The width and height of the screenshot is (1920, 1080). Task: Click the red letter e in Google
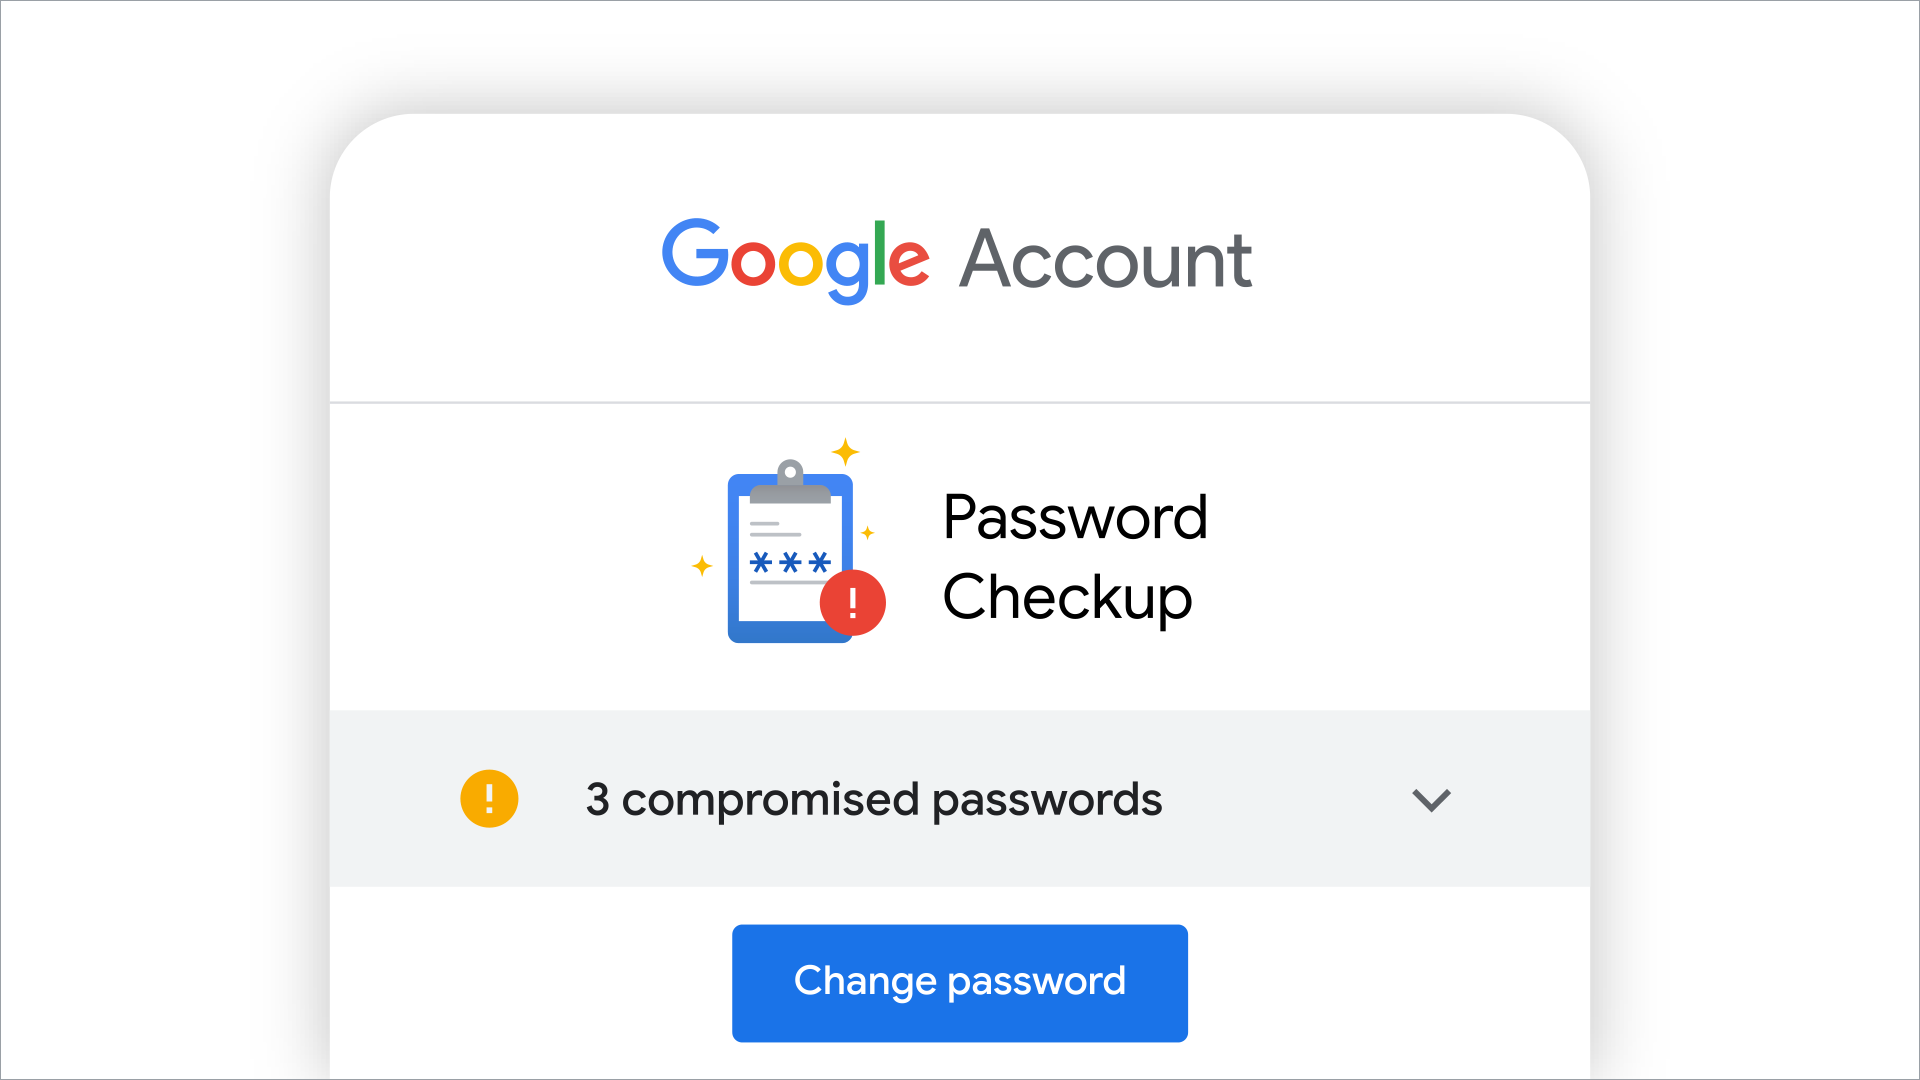point(909,264)
